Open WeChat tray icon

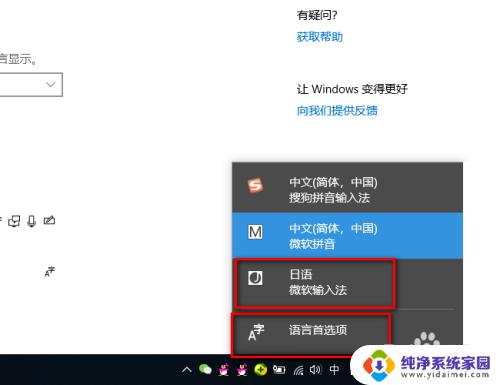(205, 369)
